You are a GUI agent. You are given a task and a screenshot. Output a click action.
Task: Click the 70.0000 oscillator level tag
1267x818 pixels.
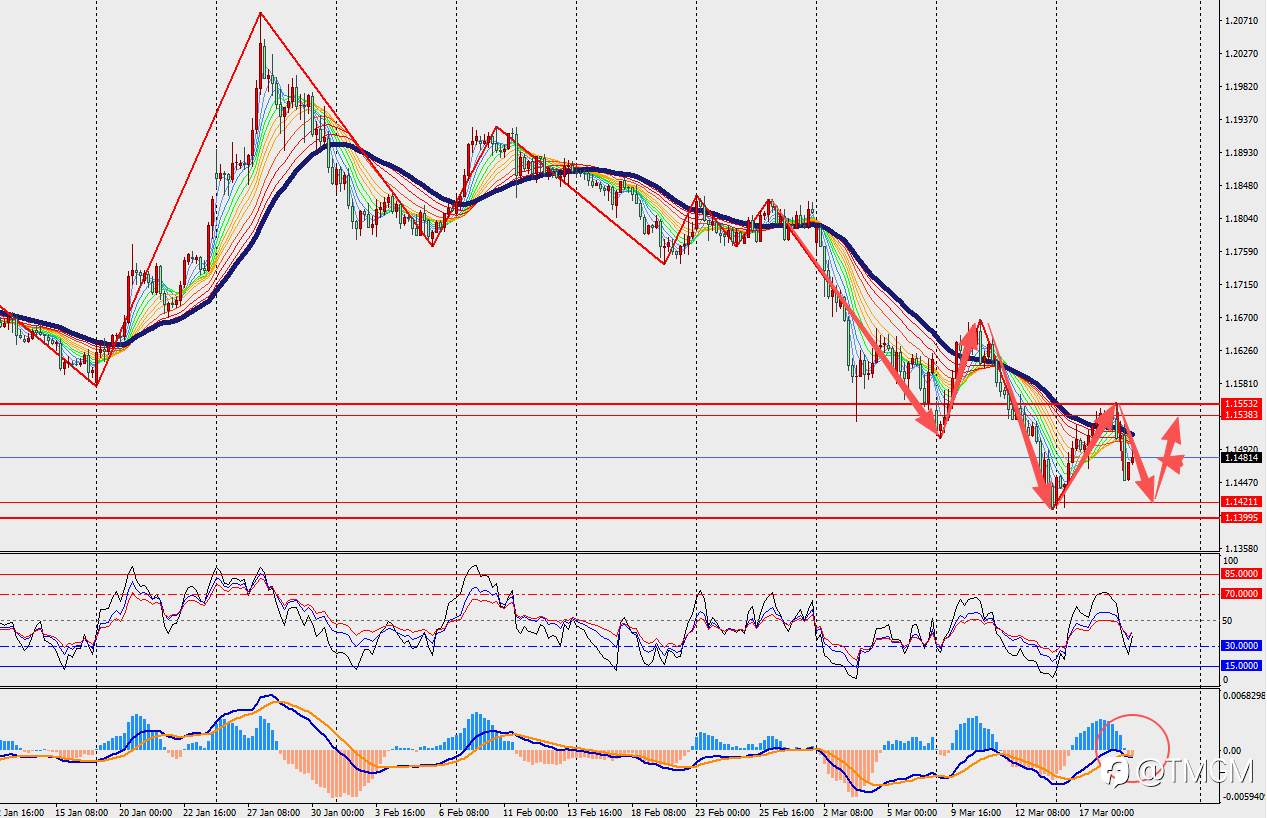pos(1242,594)
